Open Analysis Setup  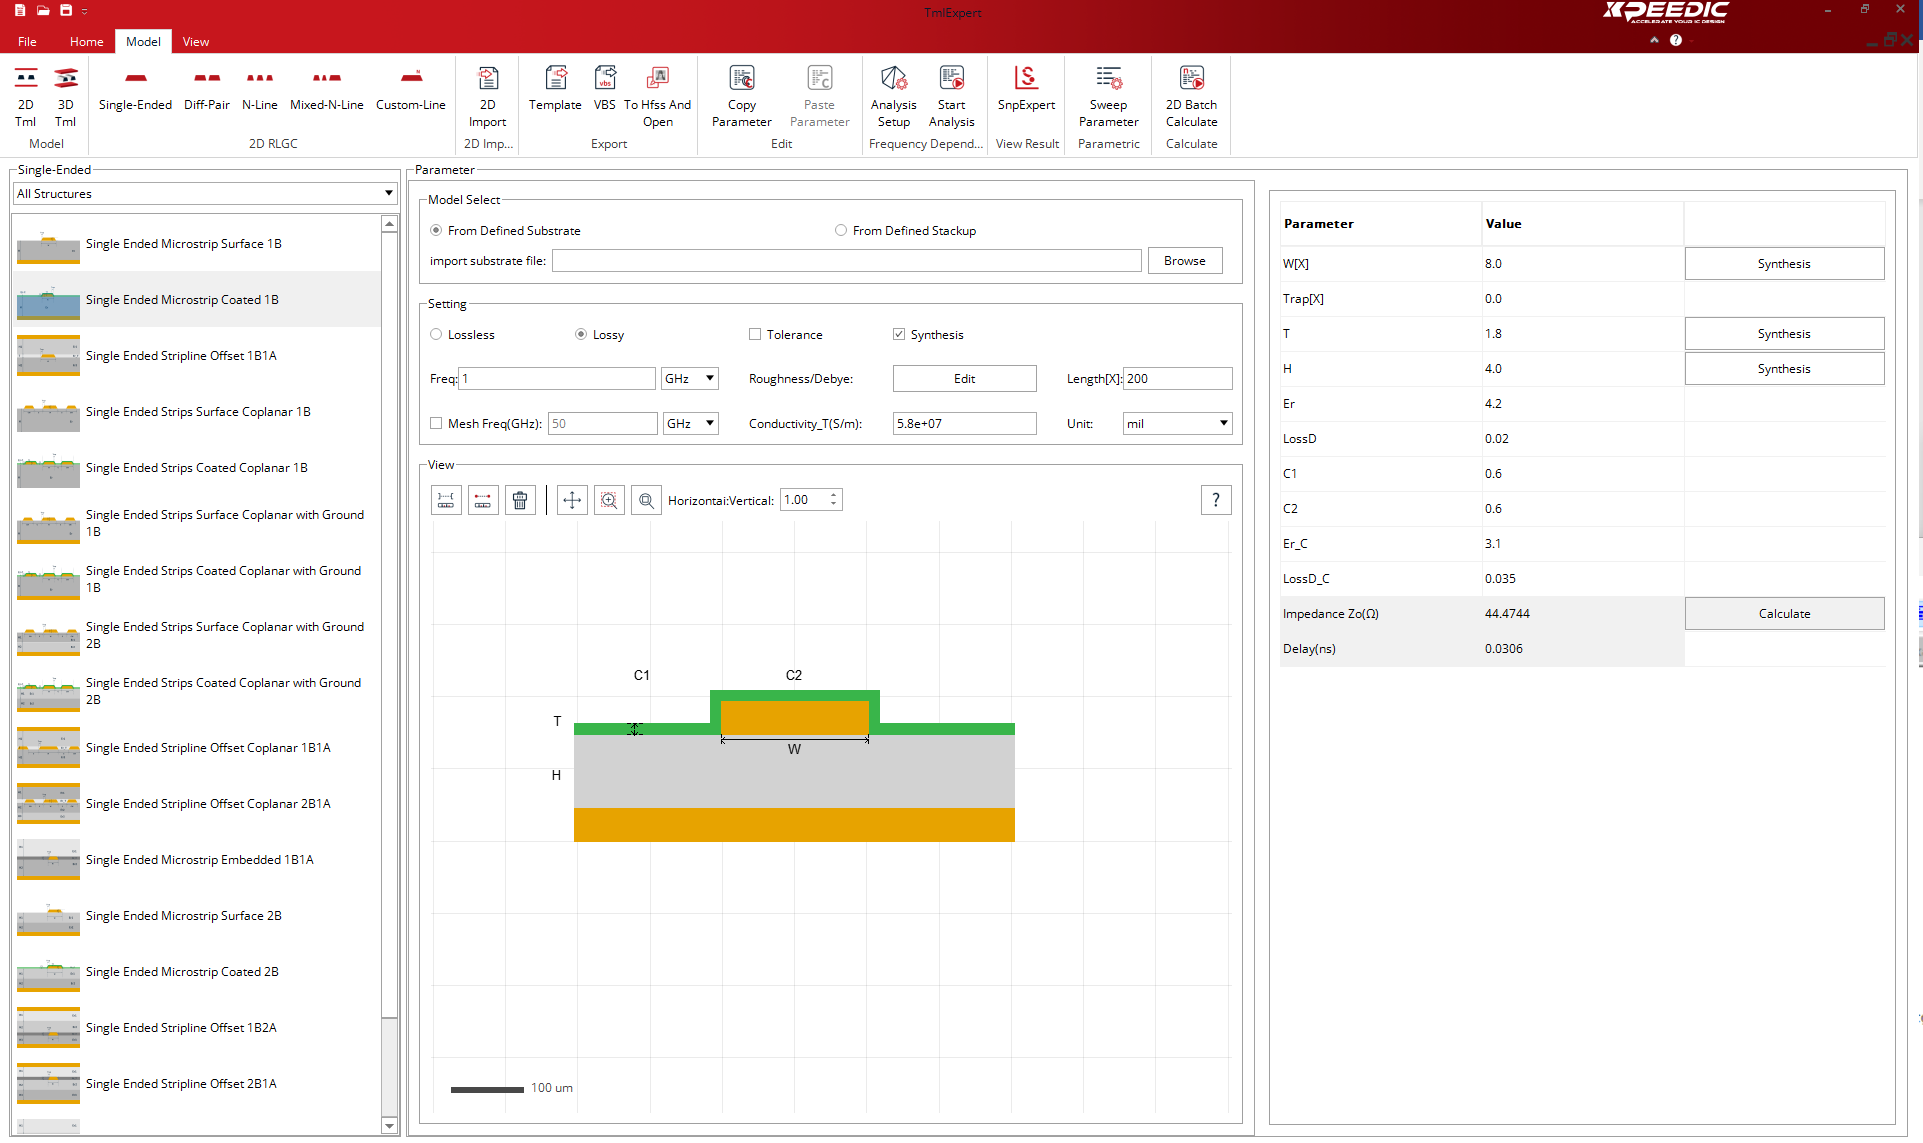click(894, 96)
